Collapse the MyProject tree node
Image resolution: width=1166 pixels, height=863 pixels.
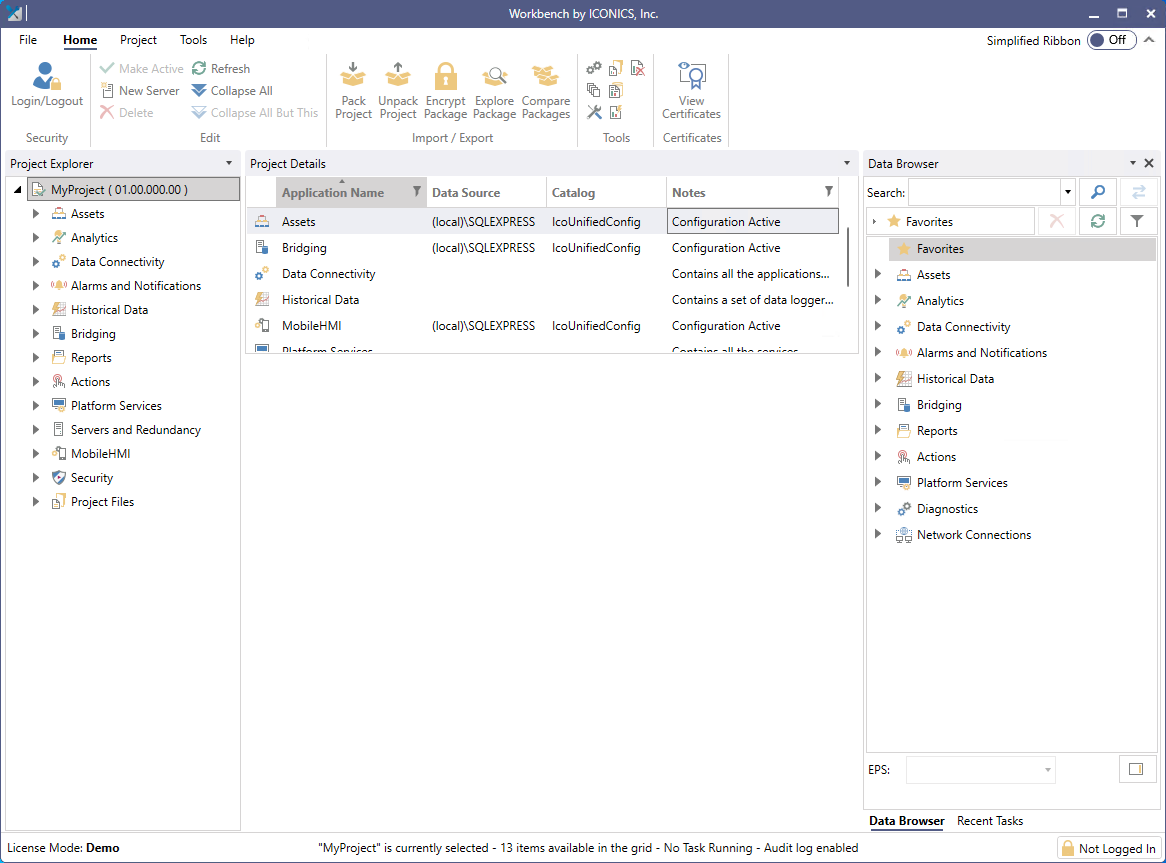(18, 190)
